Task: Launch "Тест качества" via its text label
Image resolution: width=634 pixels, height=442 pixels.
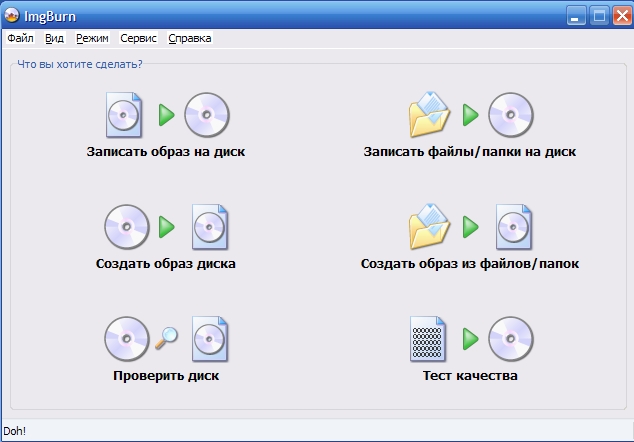Action: (470, 376)
